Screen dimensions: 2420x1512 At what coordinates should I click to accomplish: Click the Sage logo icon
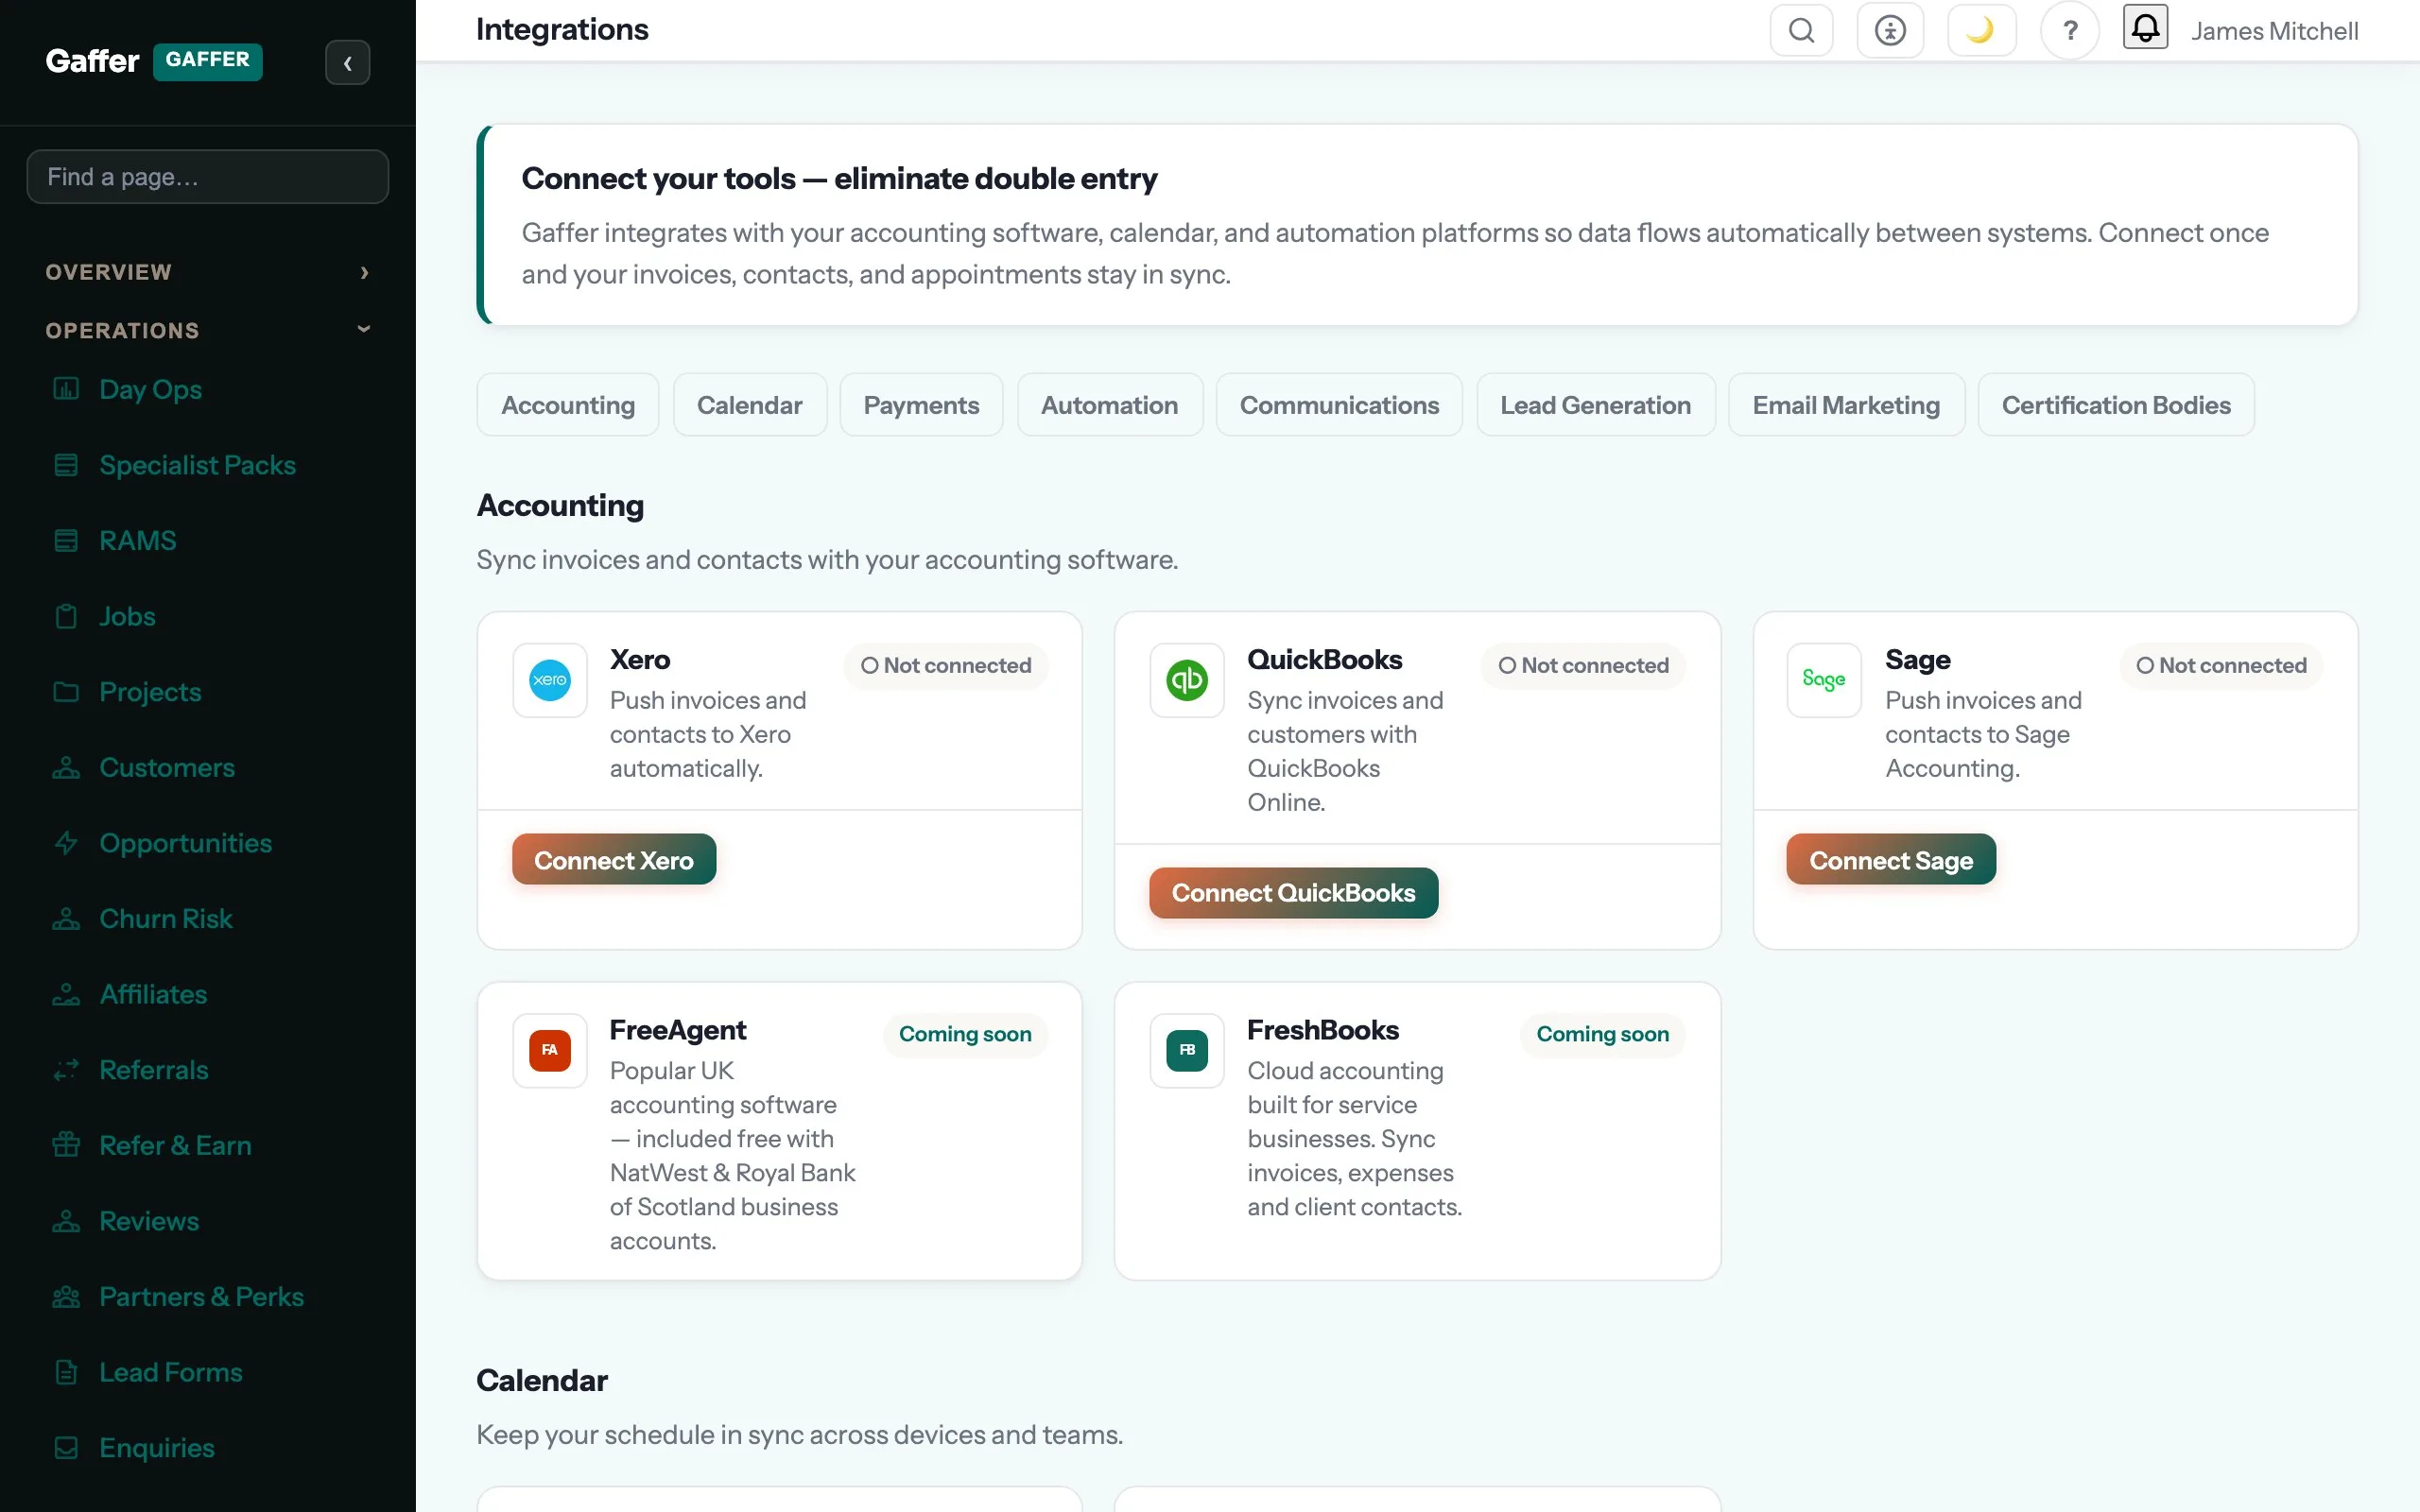pyautogui.click(x=1824, y=680)
